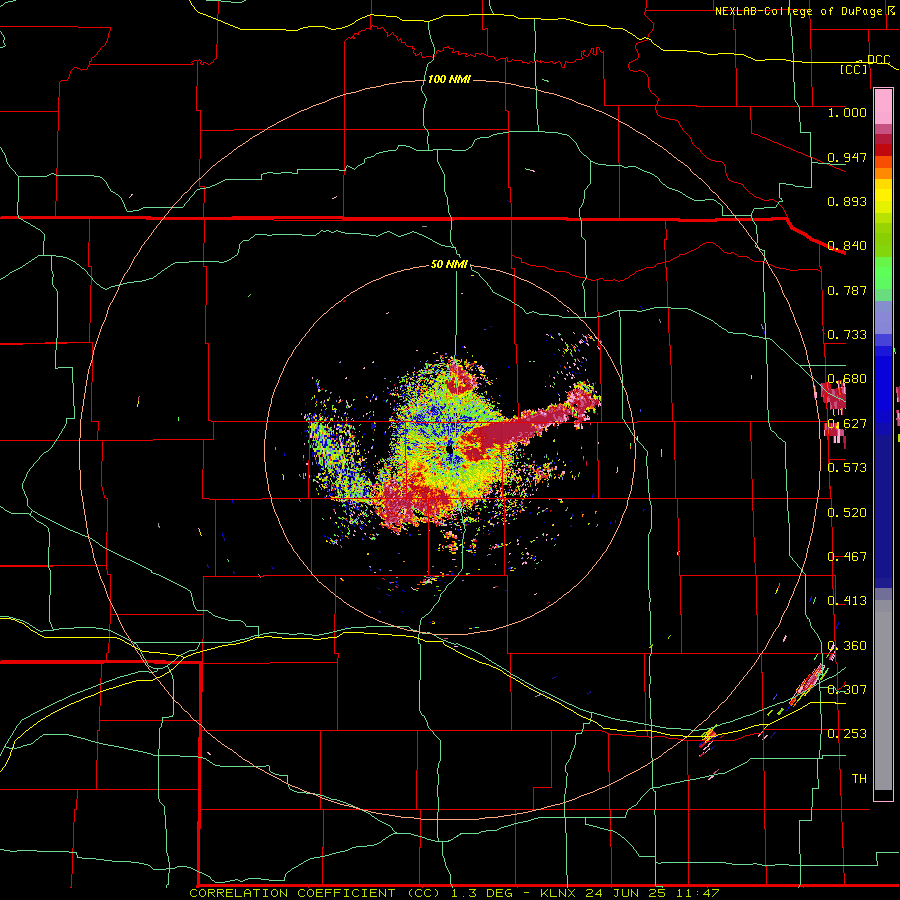This screenshot has height=900, width=900.
Task: Select the 0.520 legend value
Action: (847, 512)
